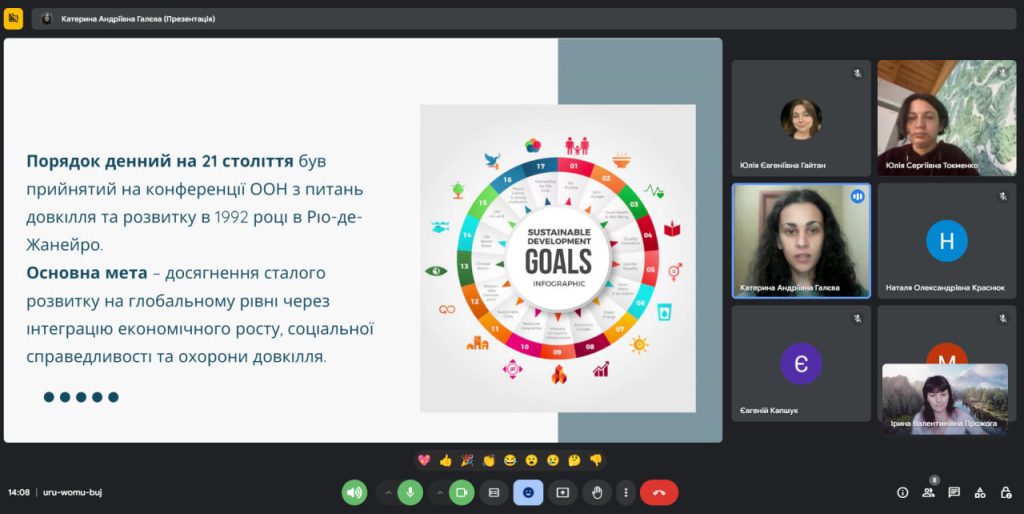Open the chat with everyone panel

point(954,492)
